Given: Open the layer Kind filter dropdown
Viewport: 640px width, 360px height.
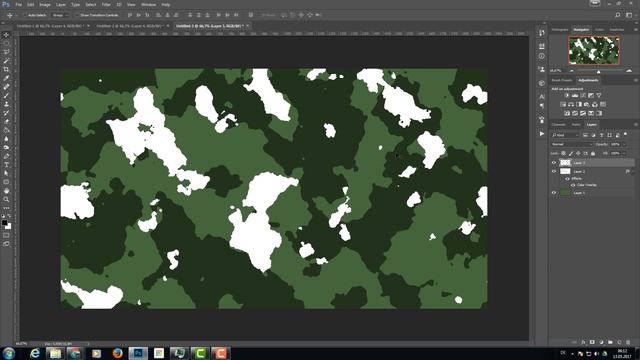Looking at the screenshot, I should [565, 135].
